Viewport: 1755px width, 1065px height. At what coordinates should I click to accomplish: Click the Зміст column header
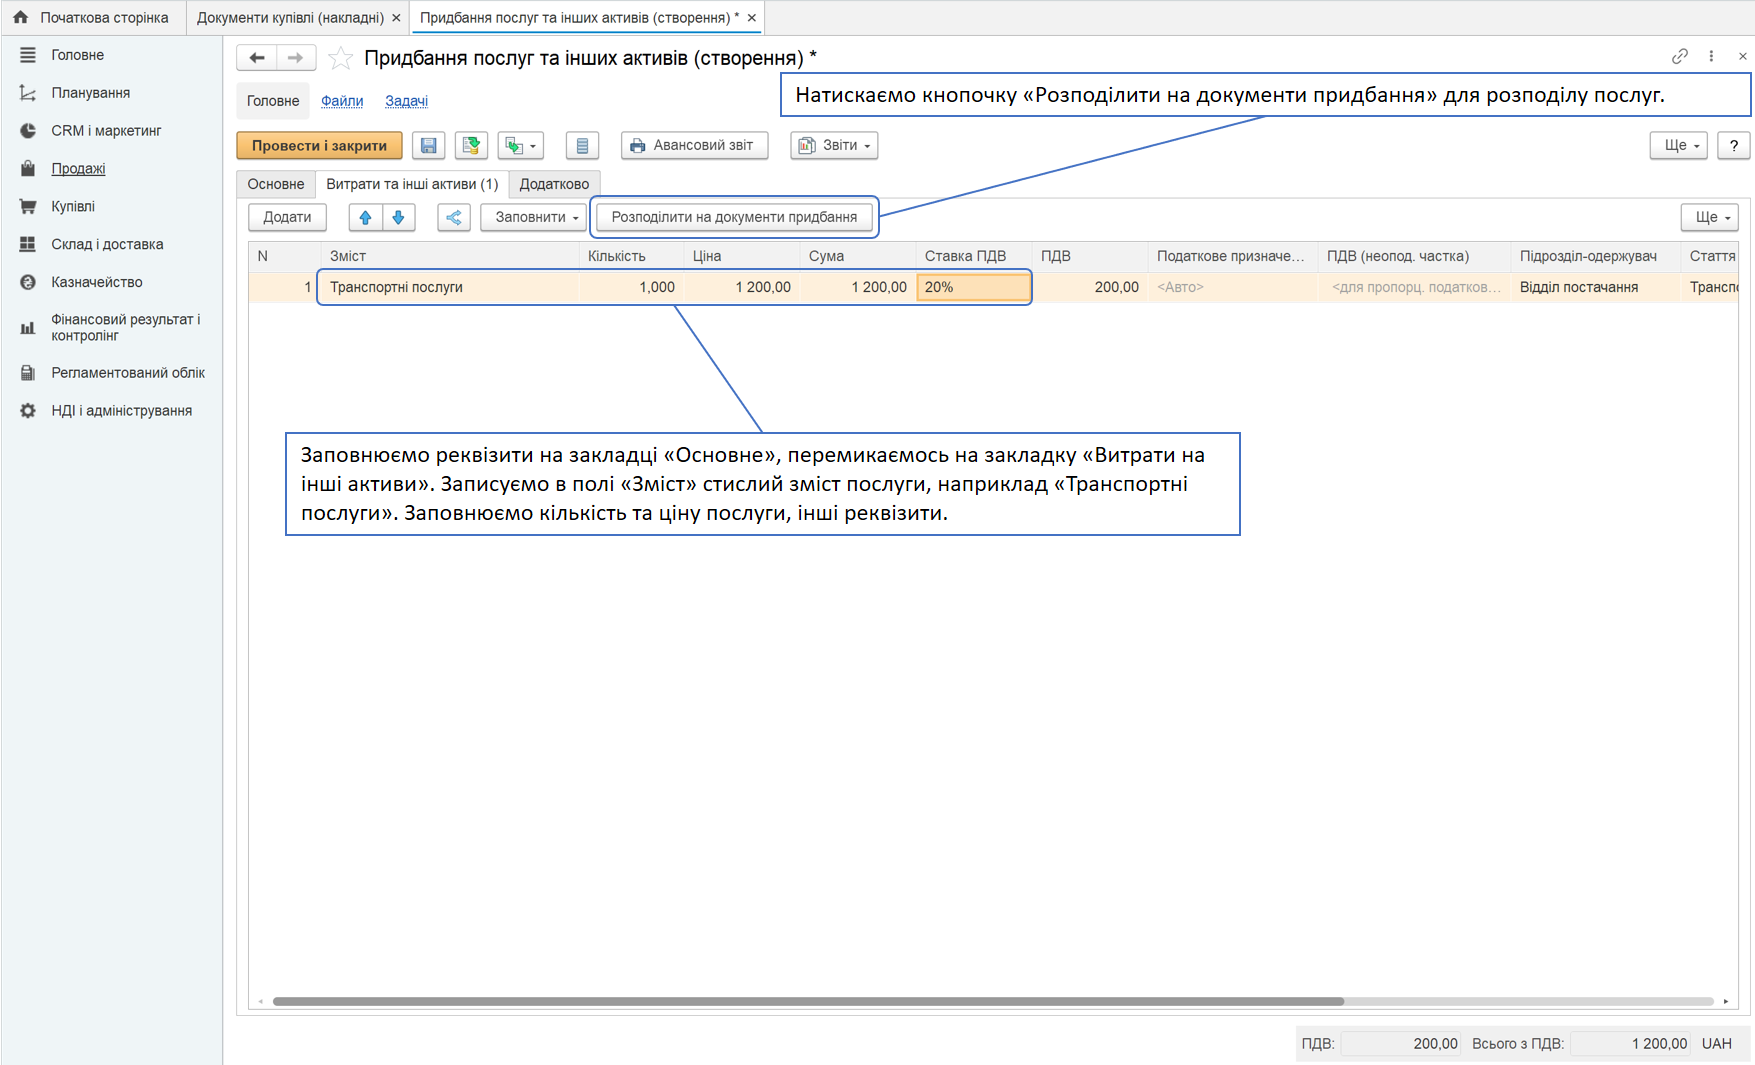[450, 256]
